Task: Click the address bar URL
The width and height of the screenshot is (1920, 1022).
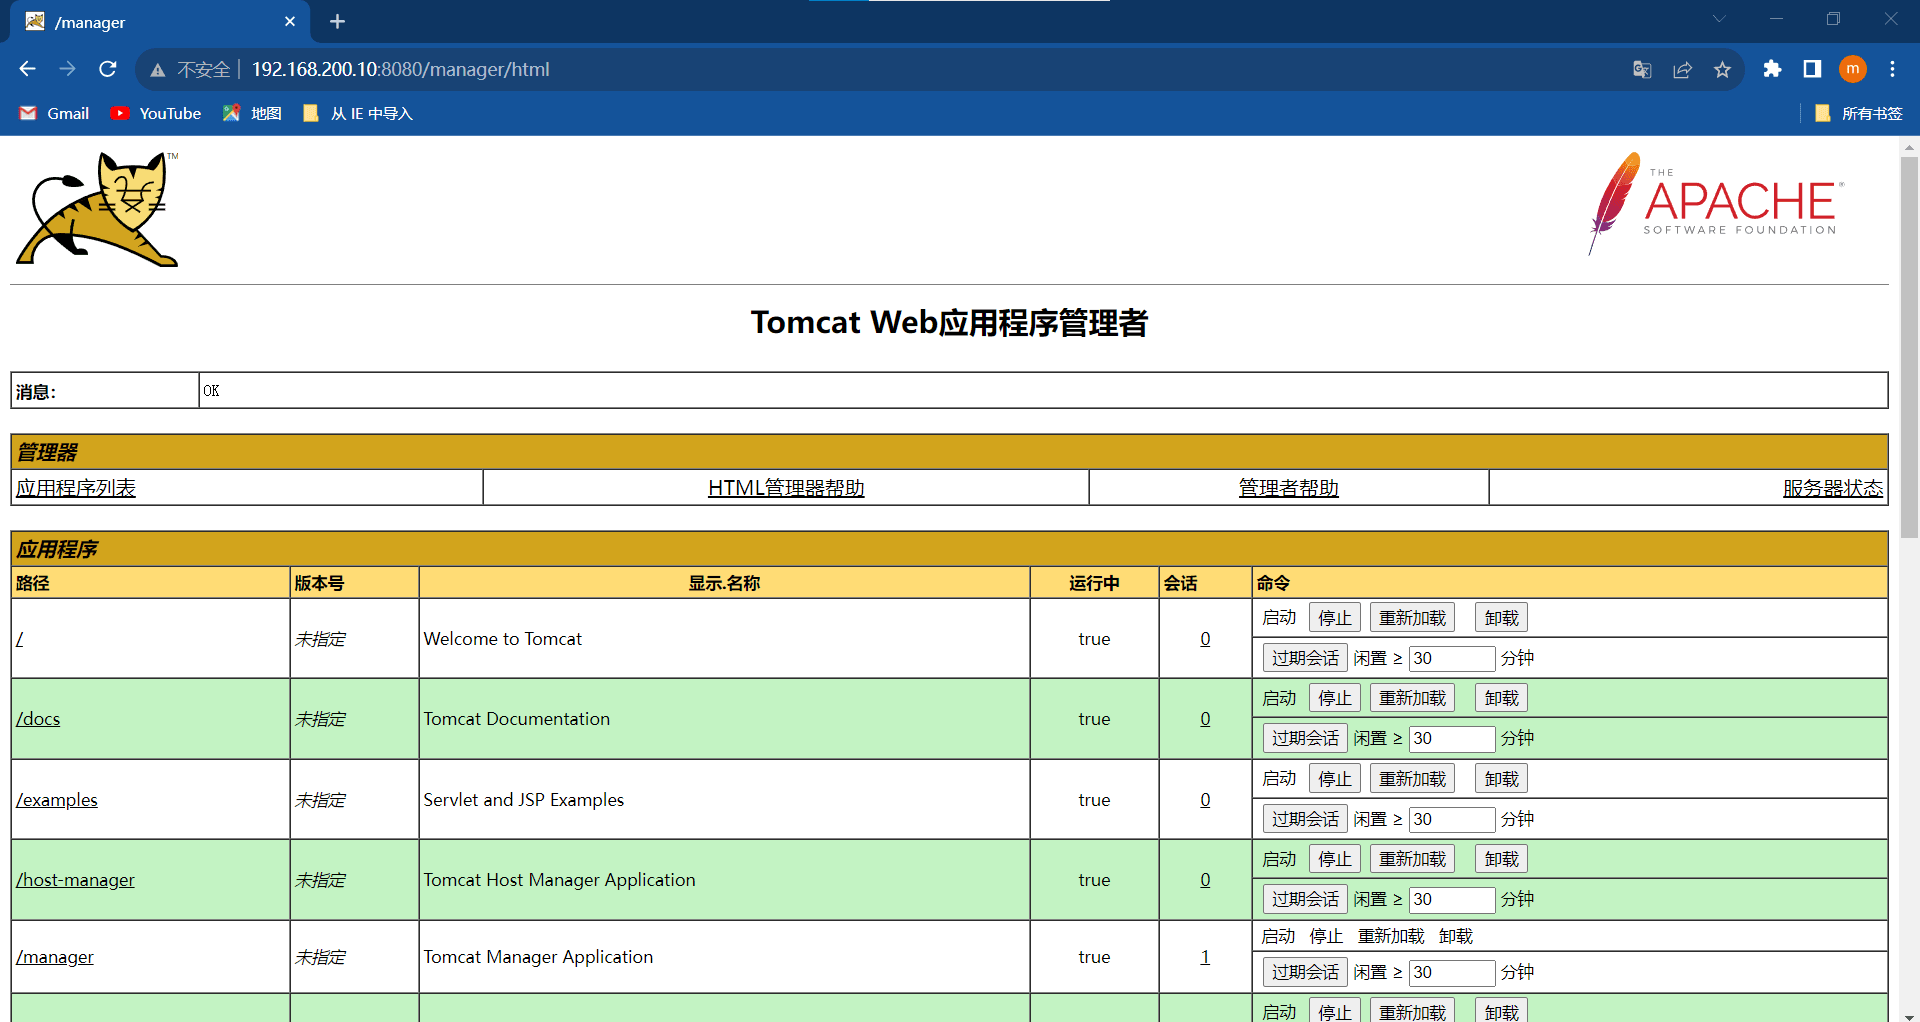Action: click(400, 69)
